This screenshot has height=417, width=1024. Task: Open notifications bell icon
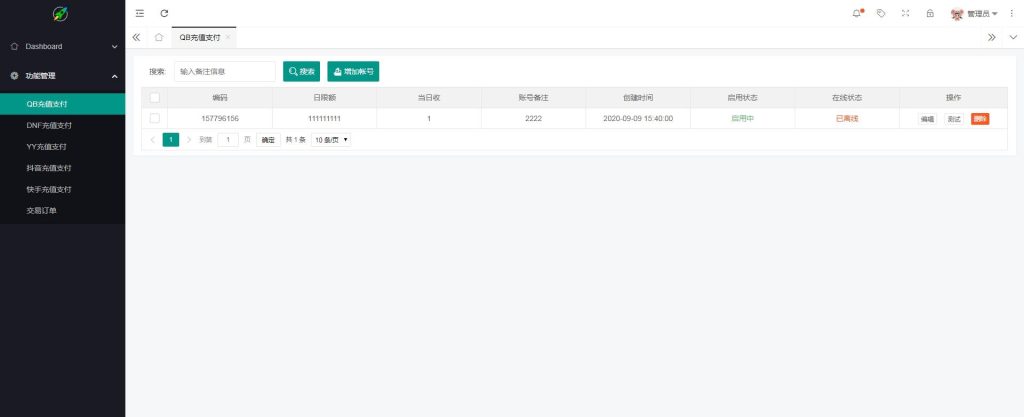(857, 13)
